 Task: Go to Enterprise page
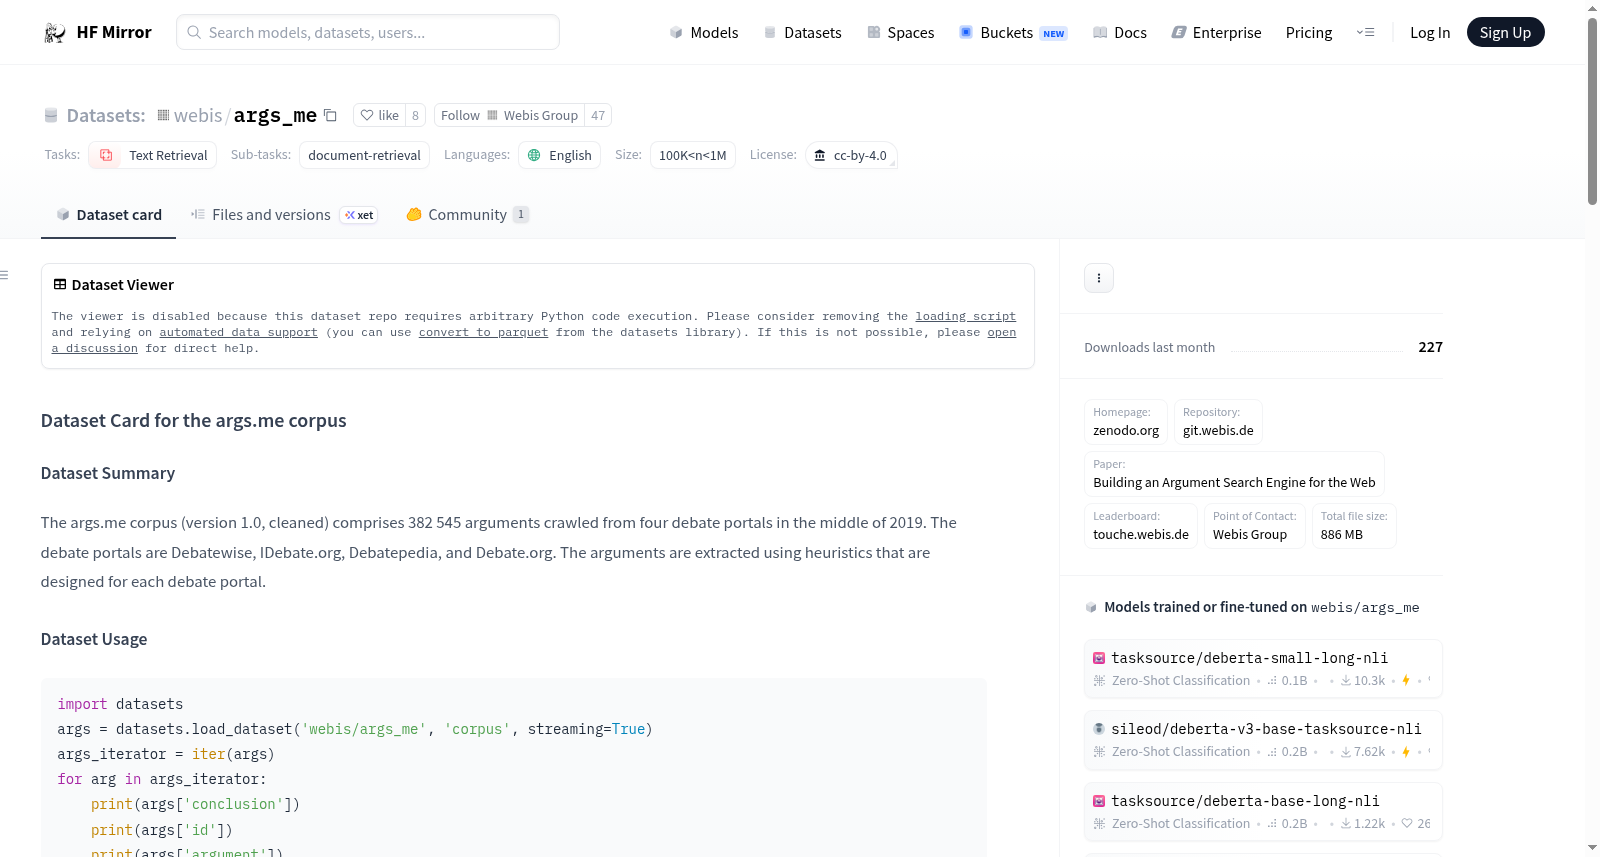1216,32
